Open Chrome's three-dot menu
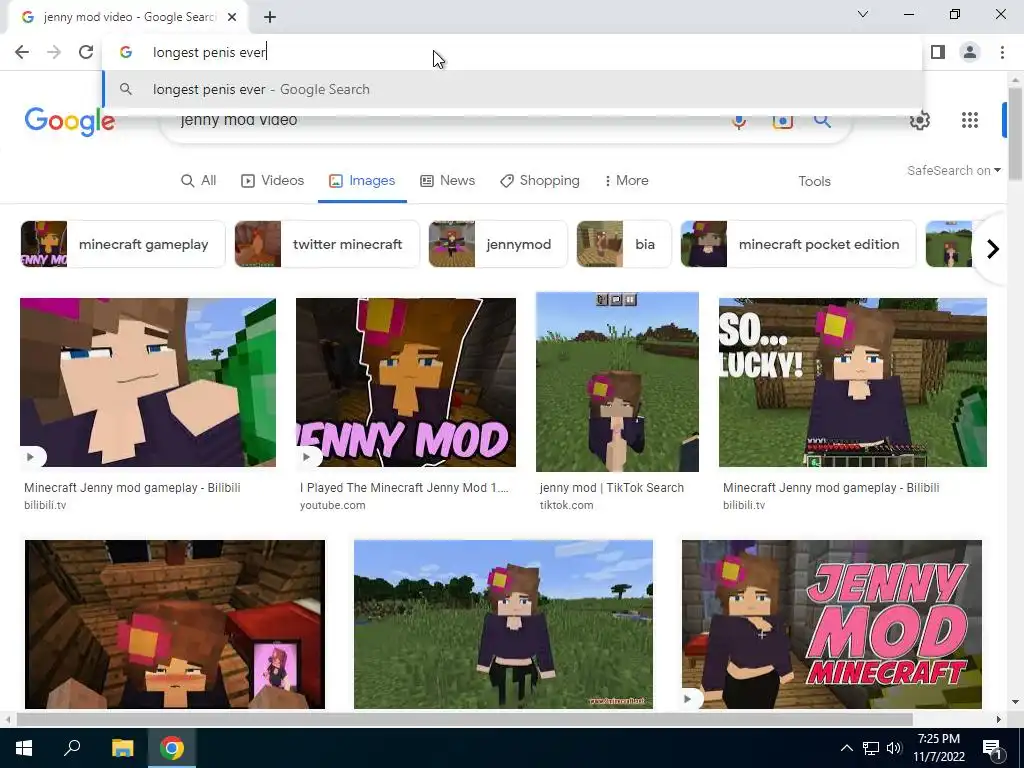The height and width of the screenshot is (768, 1024). [1002, 52]
